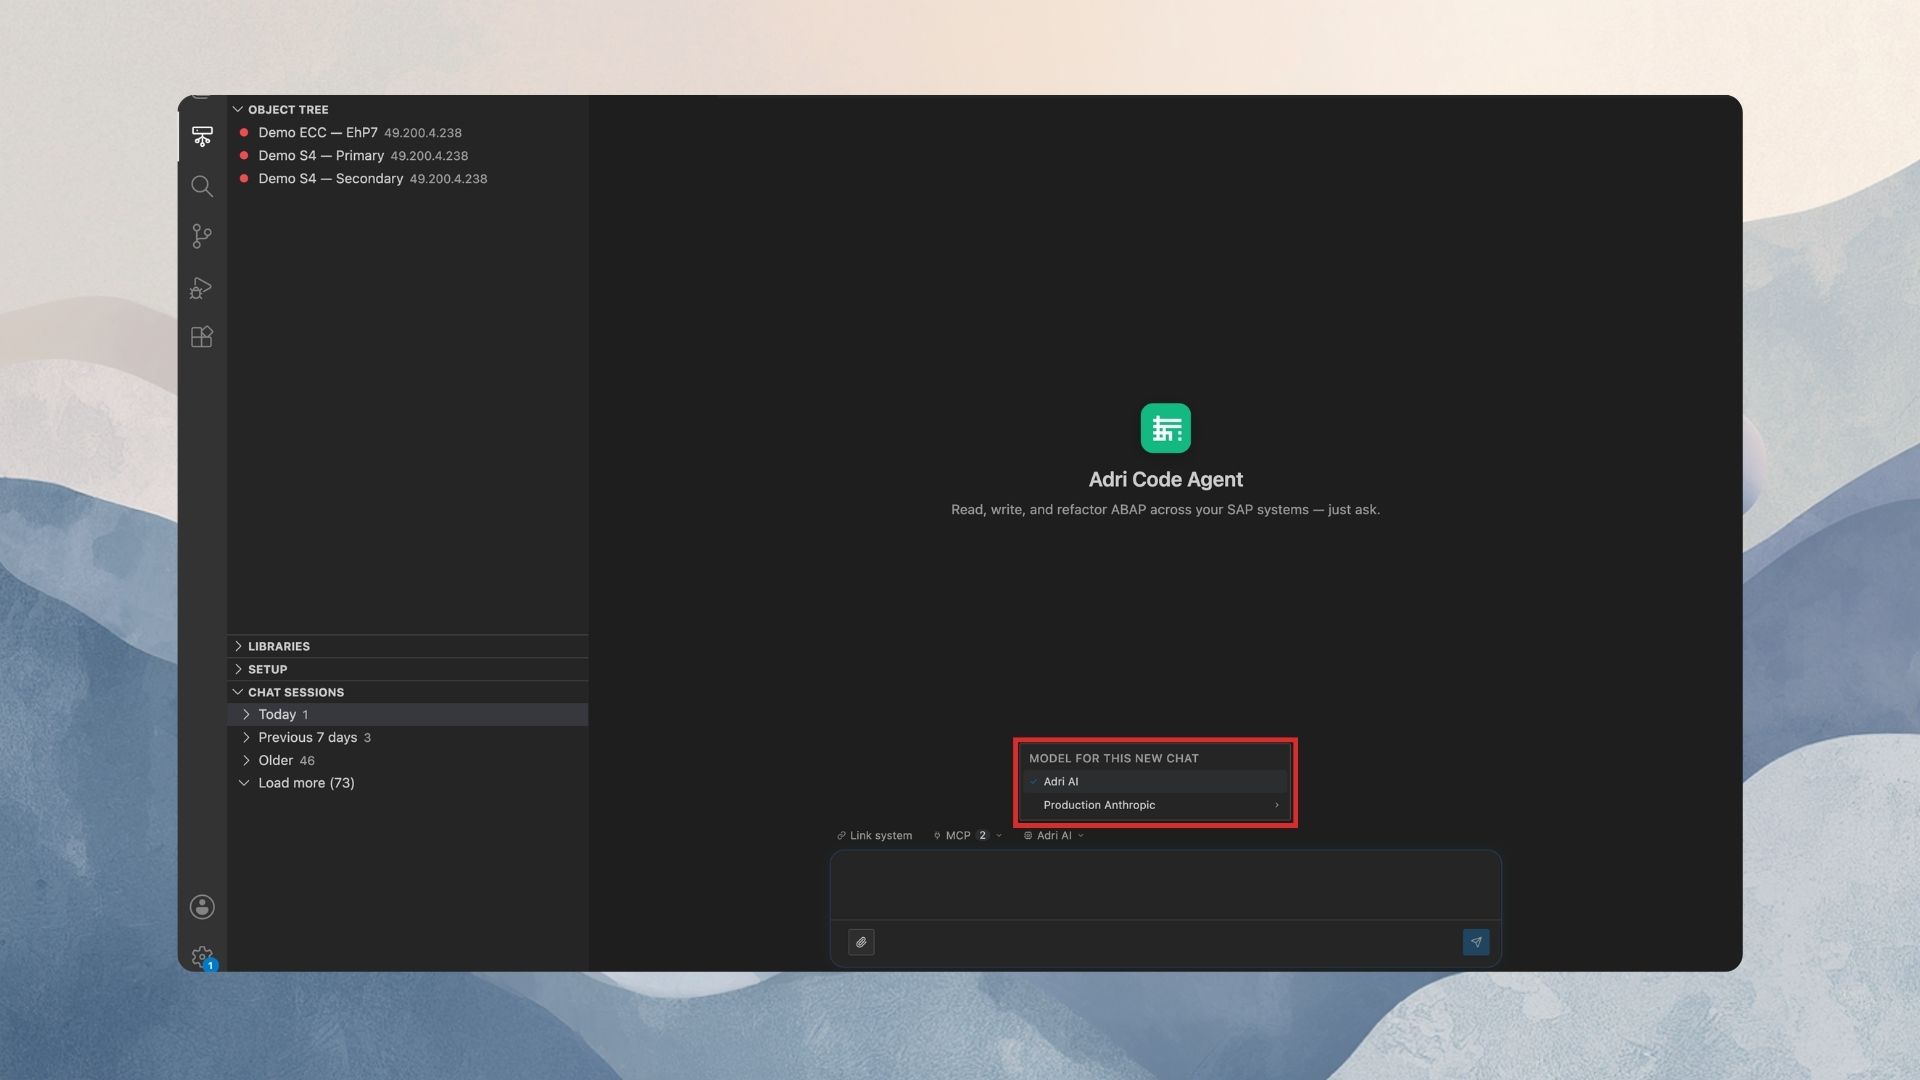Click the Adri Code Agent green logo
The width and height of the screenshot is (1920, 1080).
(1166, 428)
